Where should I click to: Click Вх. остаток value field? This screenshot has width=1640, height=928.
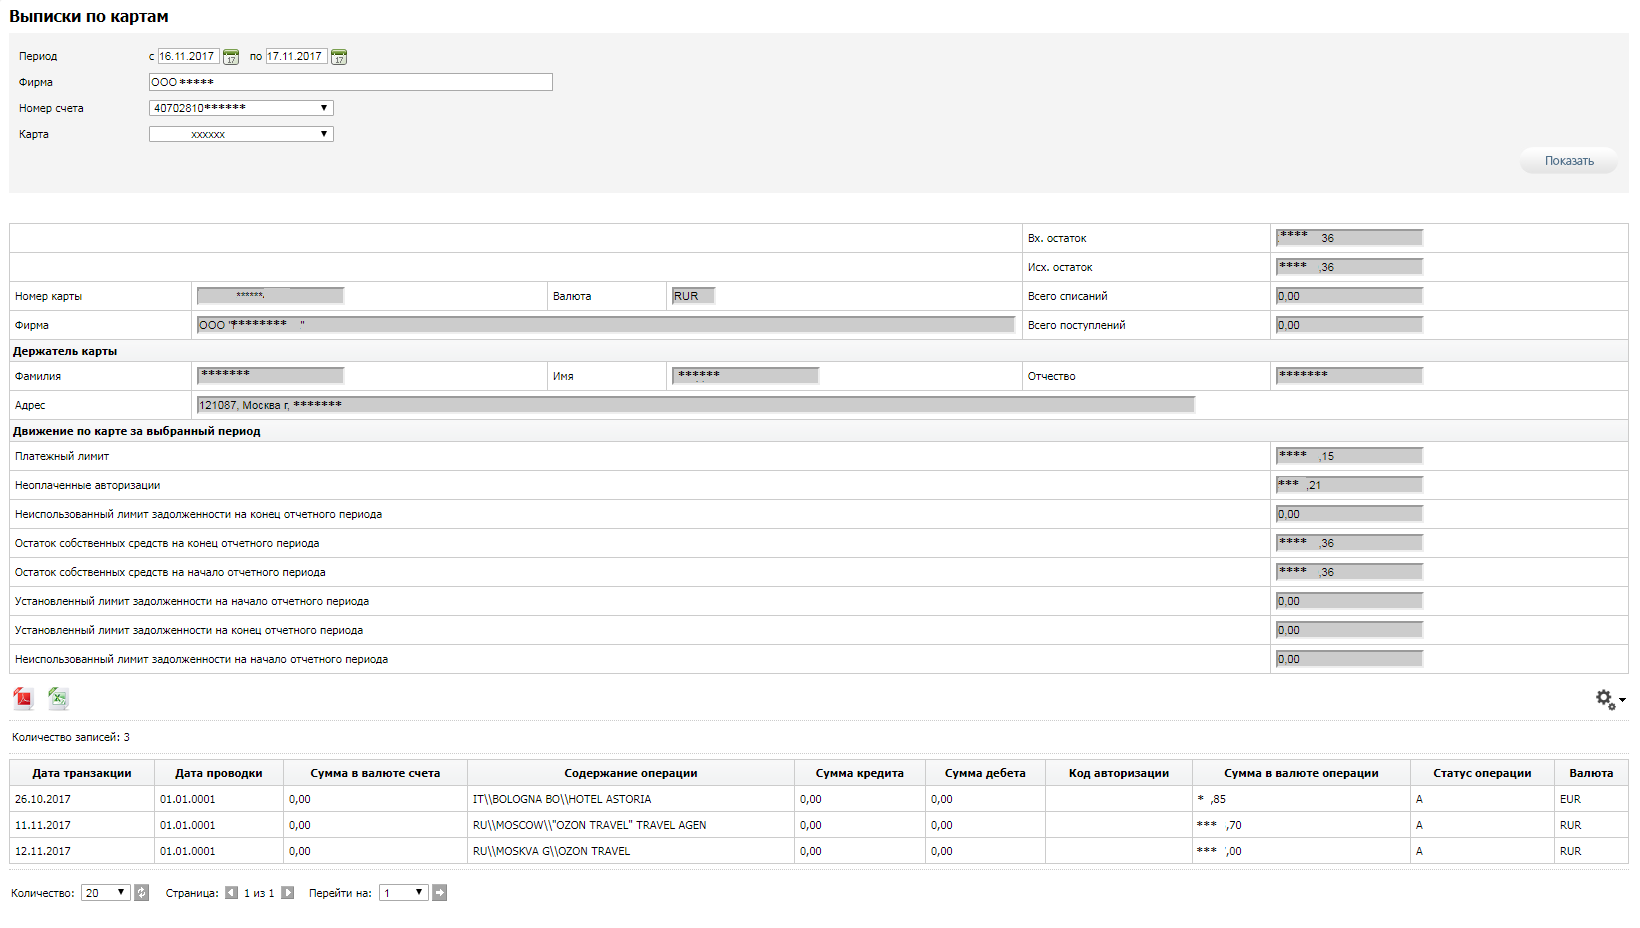(x=1349, y=238)
